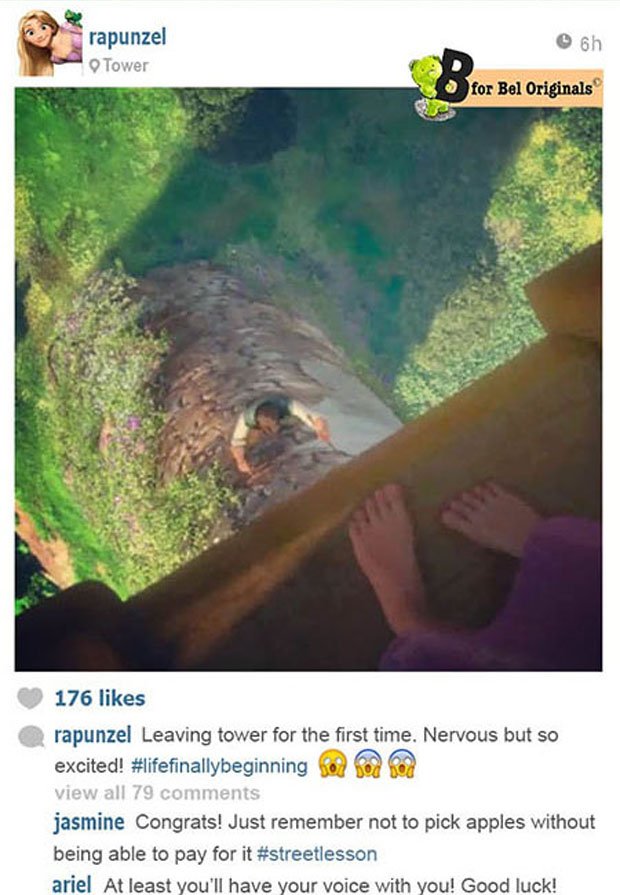This screenshot has width=620, height=895.
Task: Open jasmine's profile from her comment
Action: (89, 823)
